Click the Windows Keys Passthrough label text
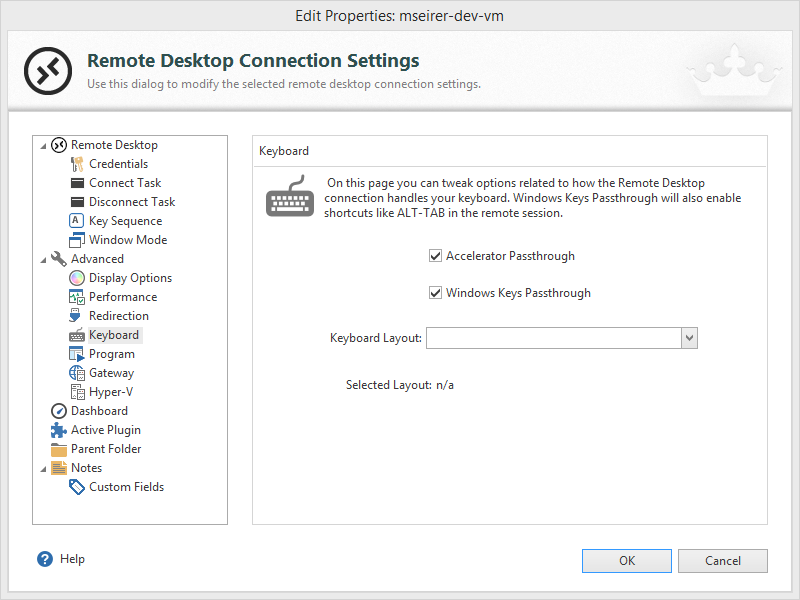Viewport: 800px width, 600px height. coord(518,293)
